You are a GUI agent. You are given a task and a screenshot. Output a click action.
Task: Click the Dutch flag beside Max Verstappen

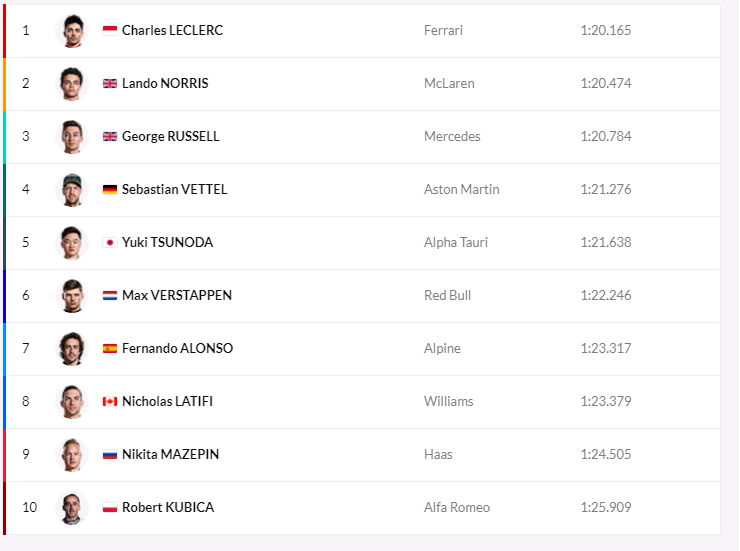[109, 295]
